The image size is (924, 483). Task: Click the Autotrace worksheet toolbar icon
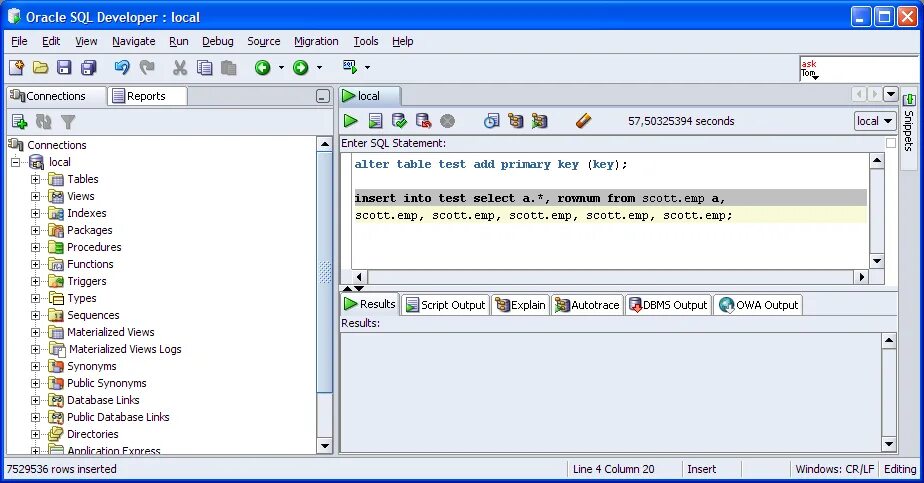[x=540, y=121]
